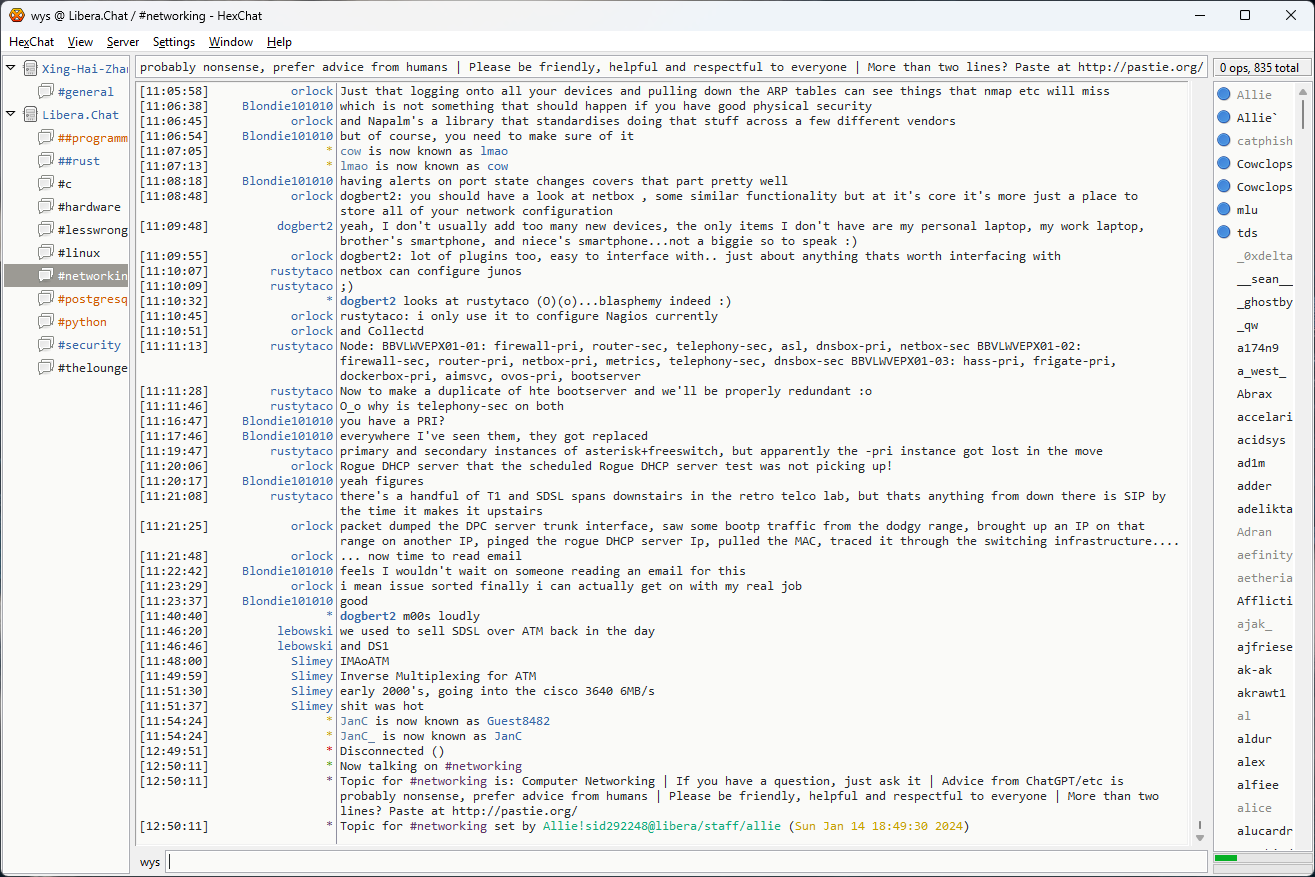Click the #python channel icon
1315x877 pixels.
click(x=46, y=322)
